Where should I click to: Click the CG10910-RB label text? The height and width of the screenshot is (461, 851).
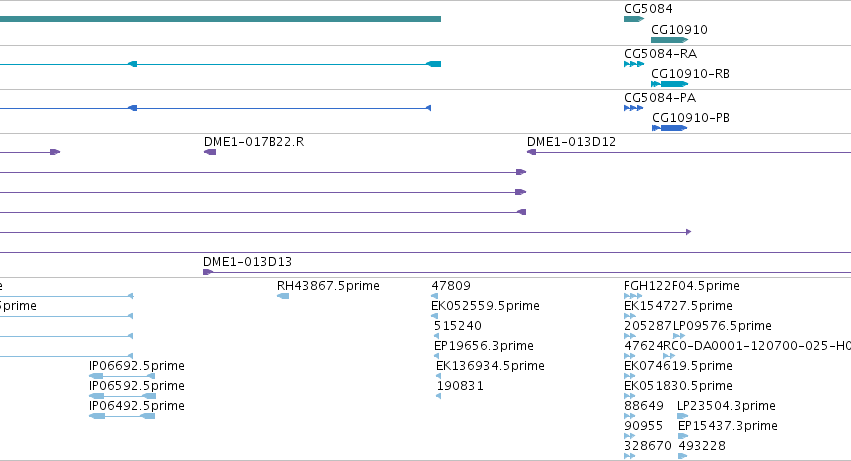(x=690, y=74)
